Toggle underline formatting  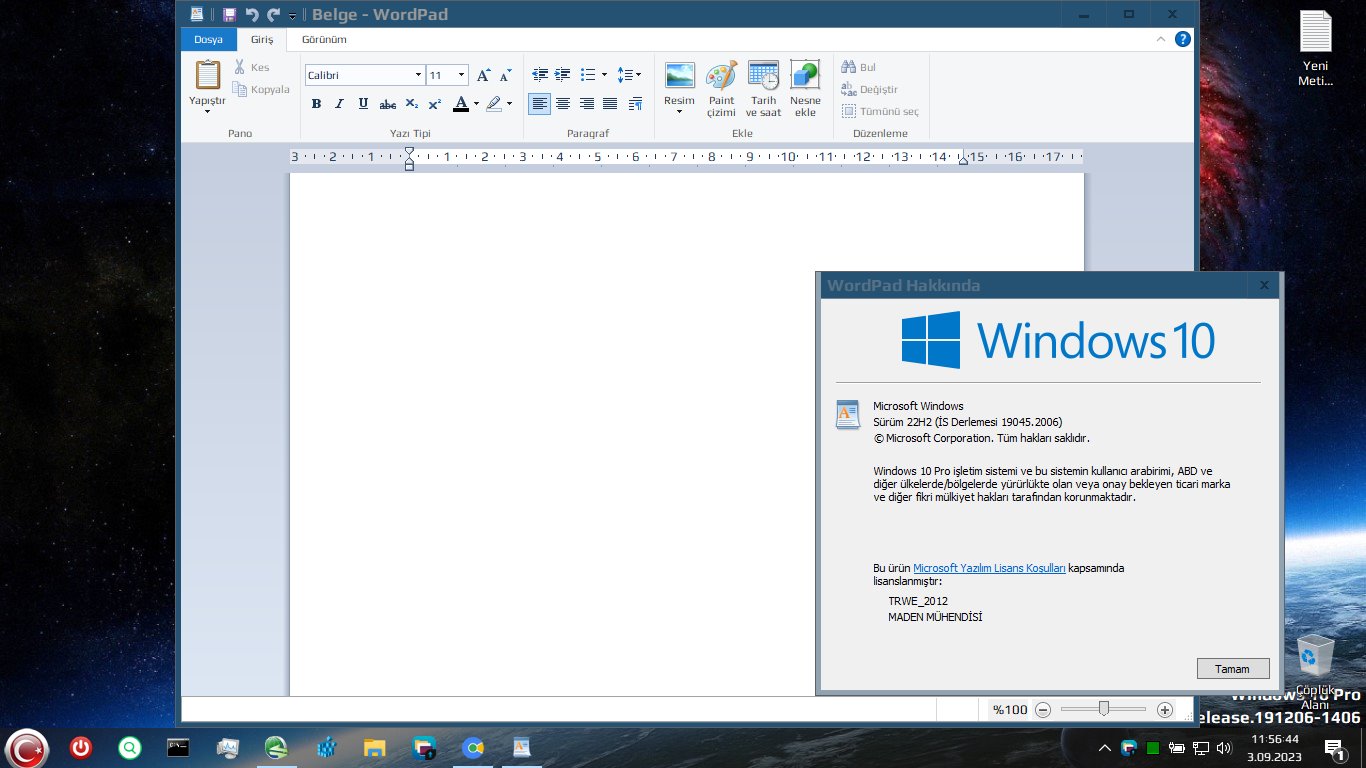363,104
